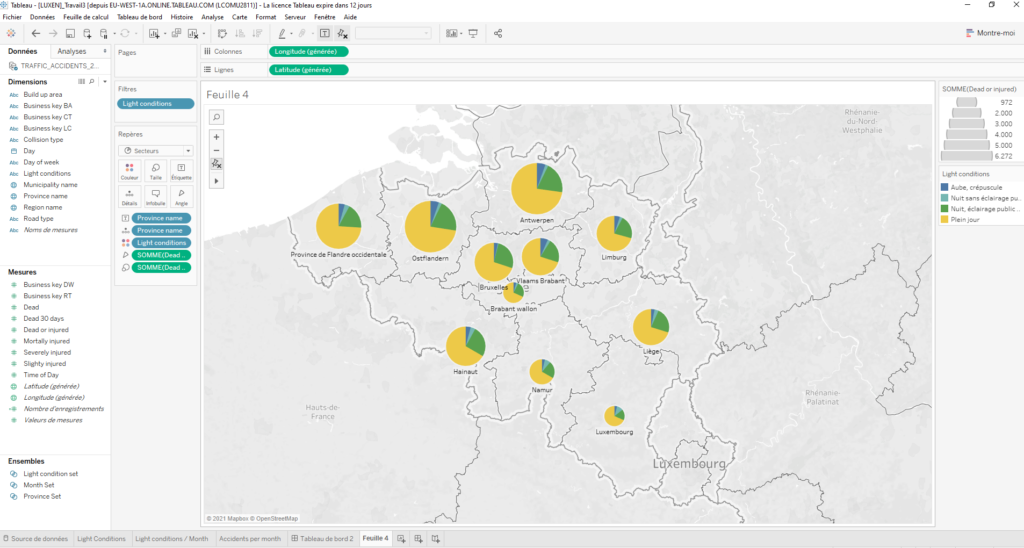
Task: Open the Dimensions pane dropdown arrow
Action: click(104, 82)
